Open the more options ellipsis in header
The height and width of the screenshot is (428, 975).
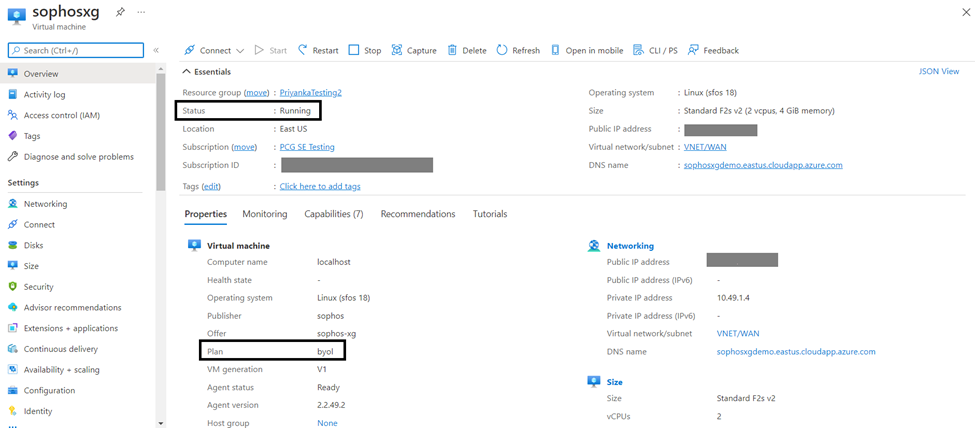141,12
